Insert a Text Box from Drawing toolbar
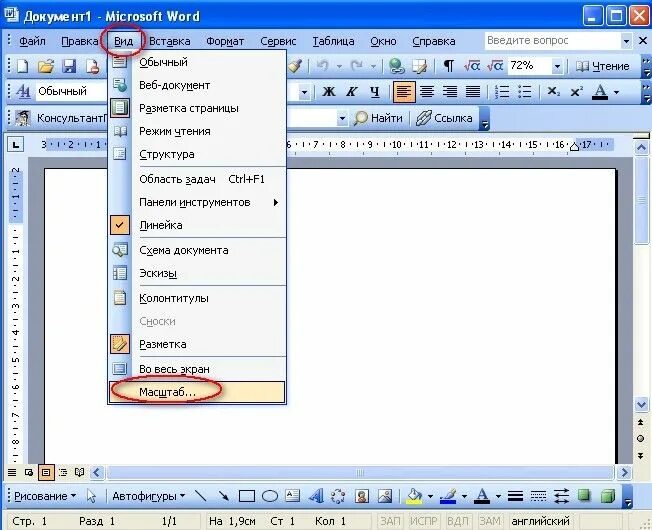 pos(293,495)
